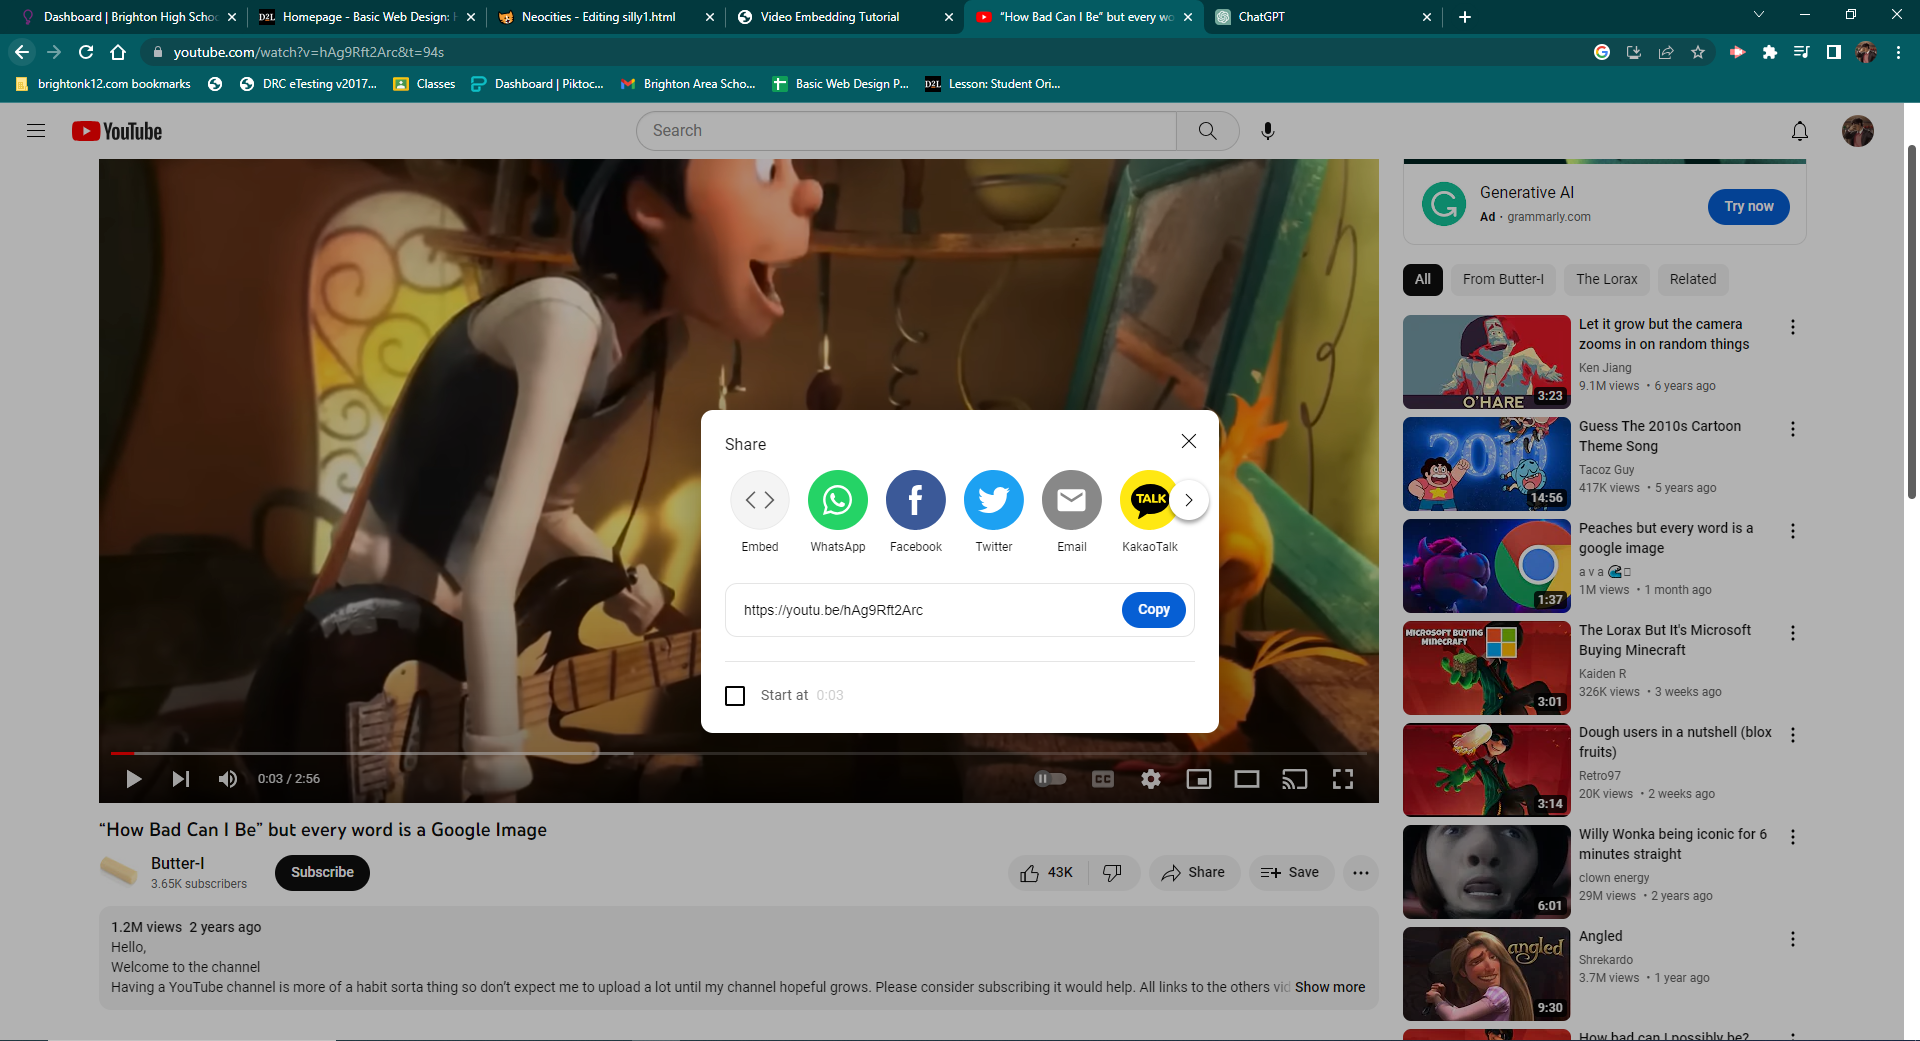This screenshot has width=1920, height=1041.
Task: Mute the video volume
Action: 228,779
